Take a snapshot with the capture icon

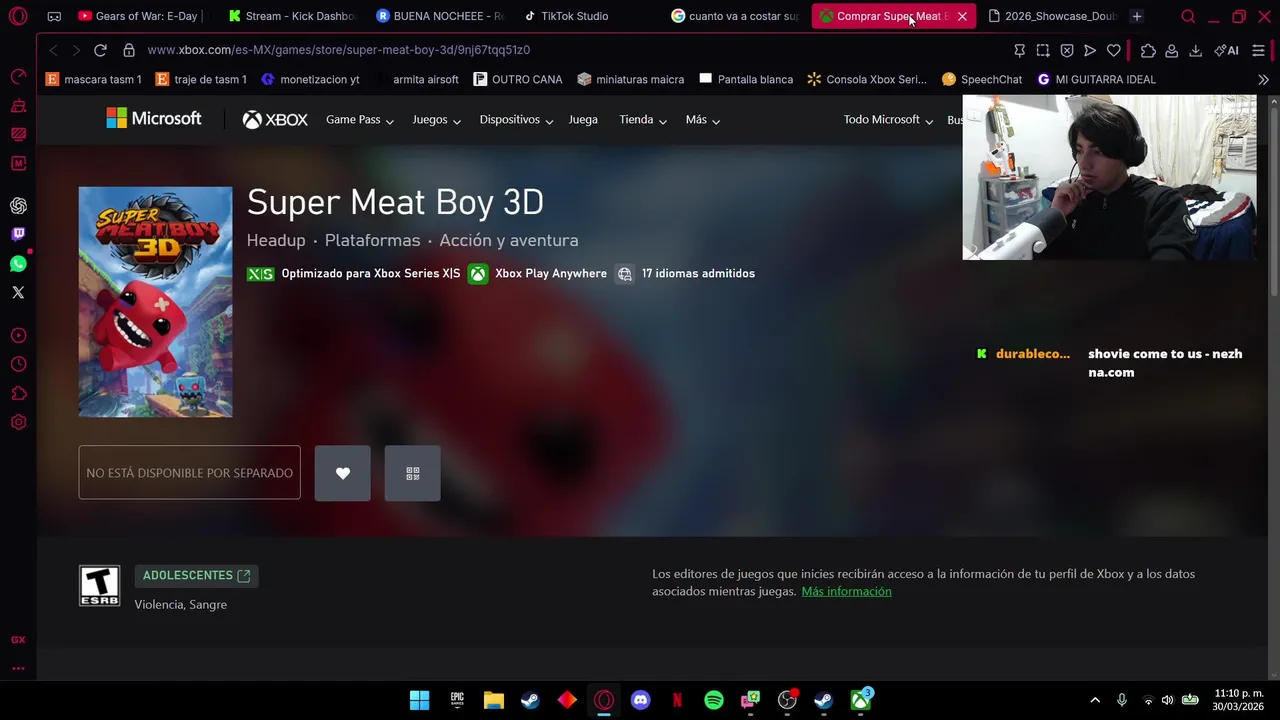click(x=1043, y=50)
